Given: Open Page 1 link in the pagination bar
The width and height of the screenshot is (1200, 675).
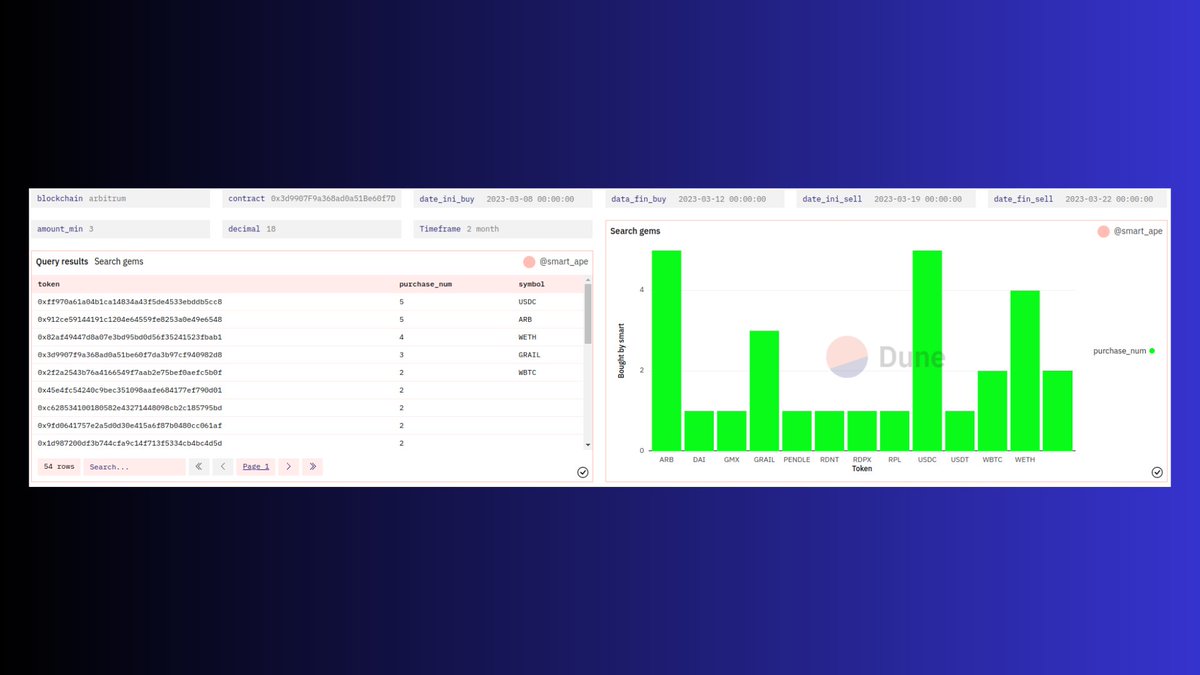Looking at the screenshot, I should [255, 466].
